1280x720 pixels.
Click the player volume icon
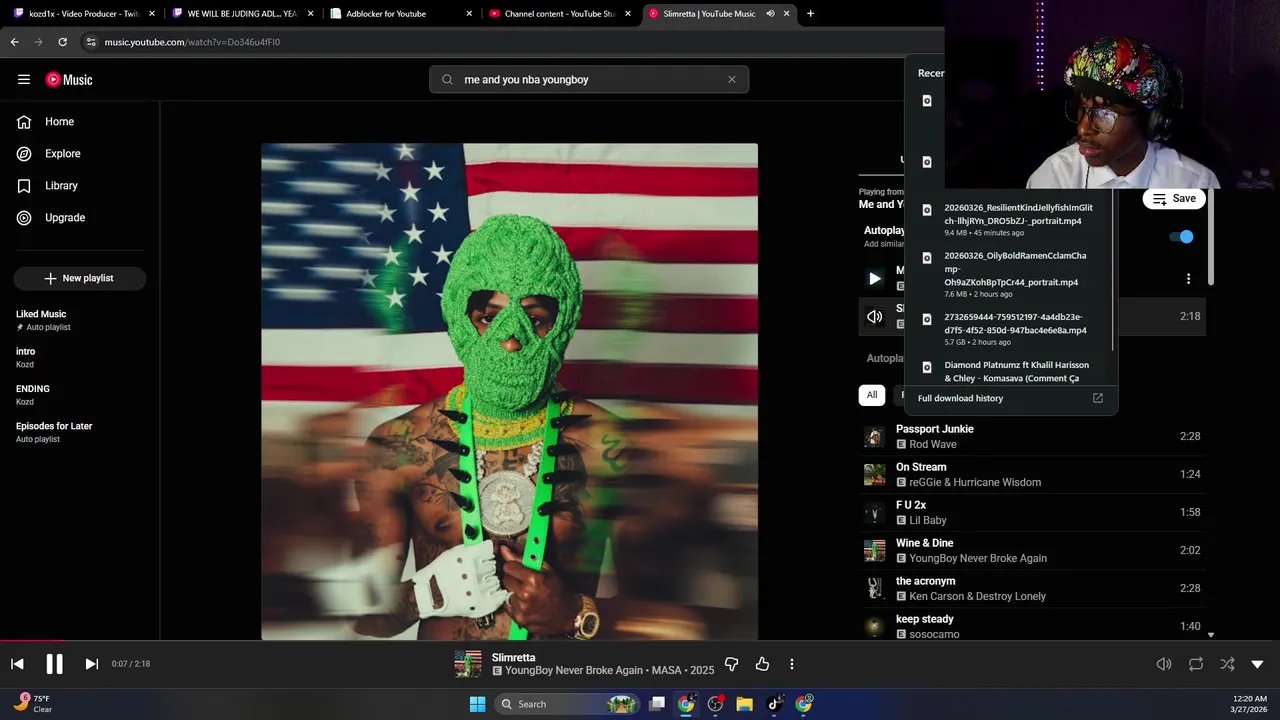pos(1164,664)
